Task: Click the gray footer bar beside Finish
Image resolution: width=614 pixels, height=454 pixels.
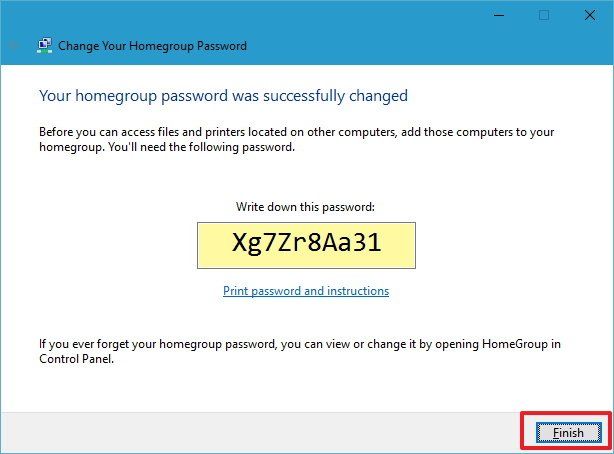Action: click(260, 432)
